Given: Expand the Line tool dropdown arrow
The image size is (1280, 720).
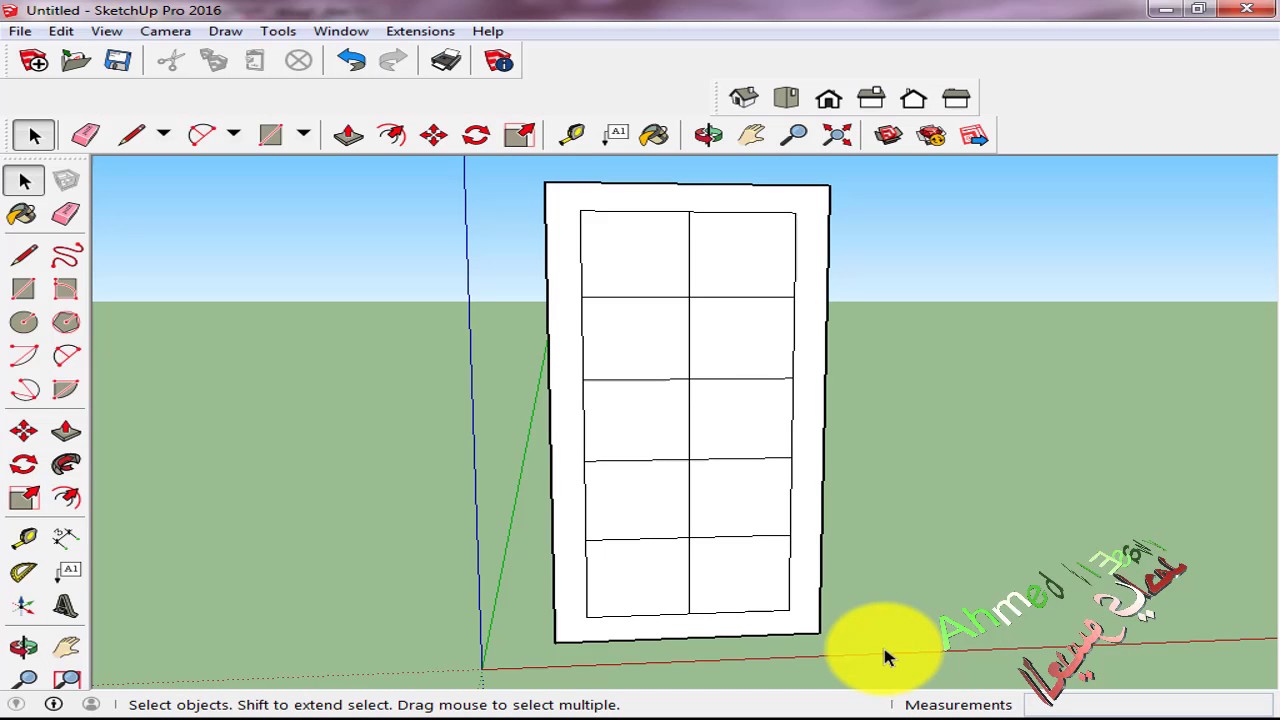Looking at the screenshot, I should pyautogui.click(x=163, y=134).
